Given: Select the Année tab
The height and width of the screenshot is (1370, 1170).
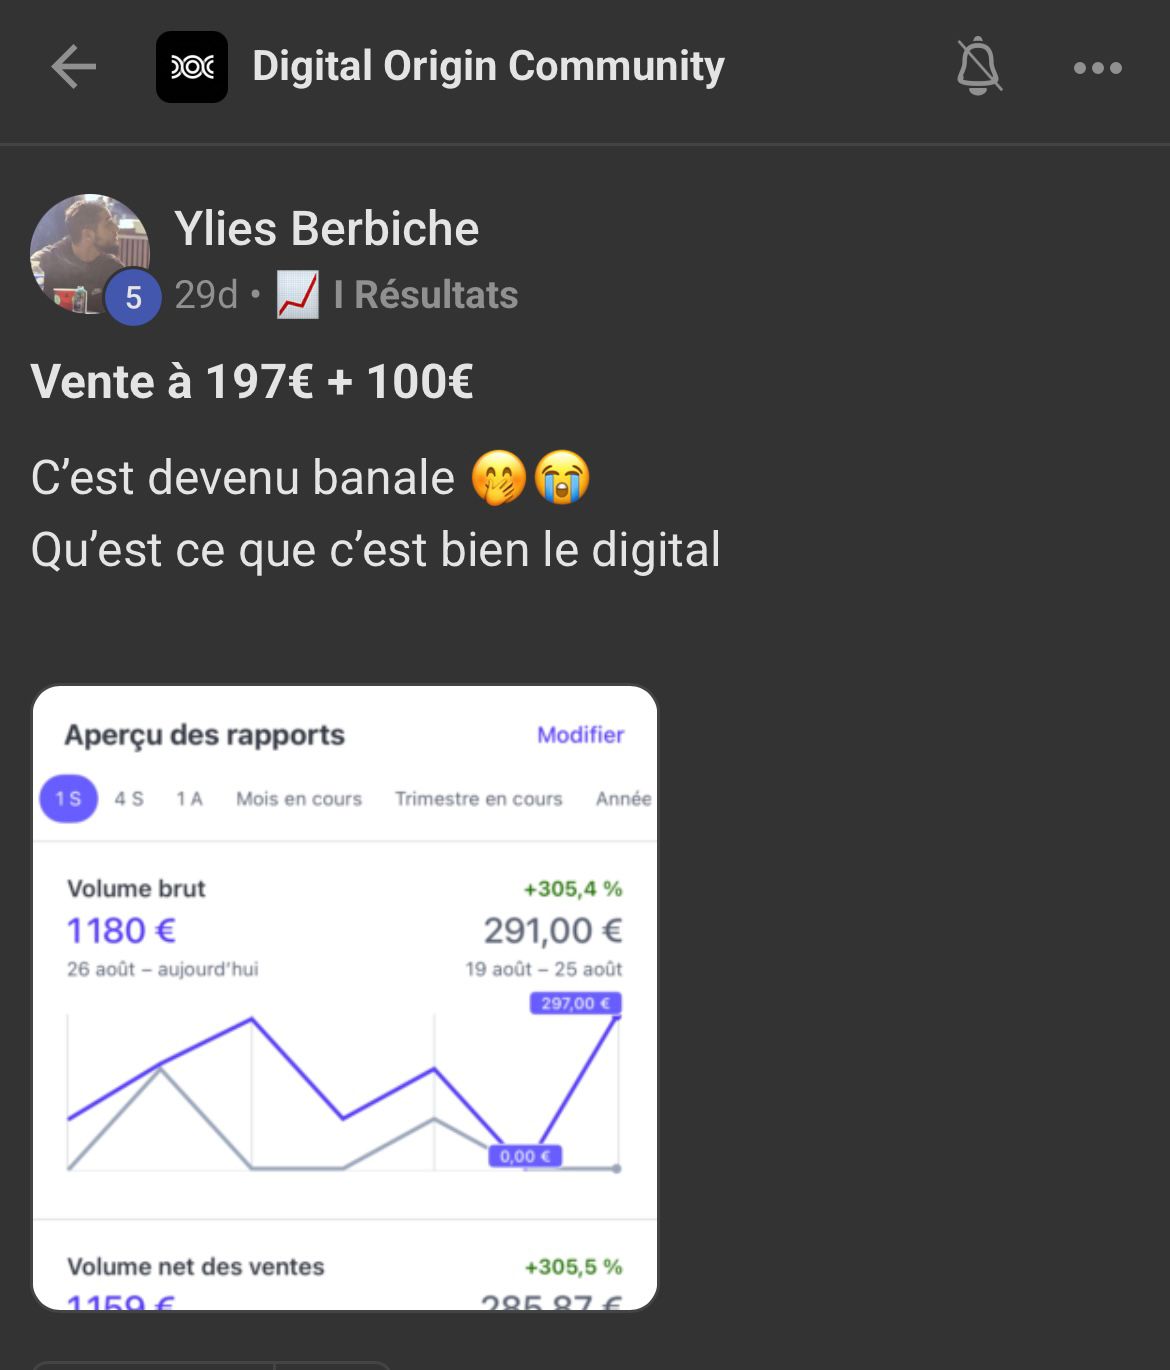Looking at the screenshot, I should point(623,799).
